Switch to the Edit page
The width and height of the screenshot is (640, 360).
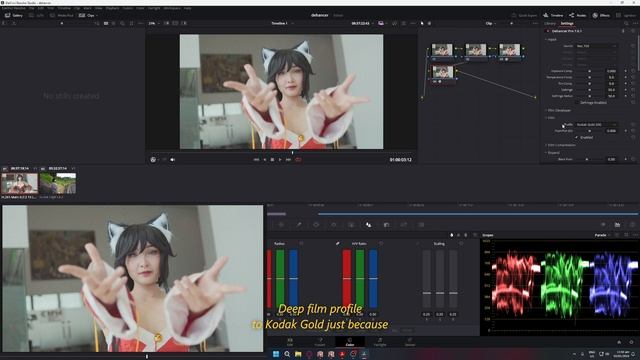tap(289, 342)
